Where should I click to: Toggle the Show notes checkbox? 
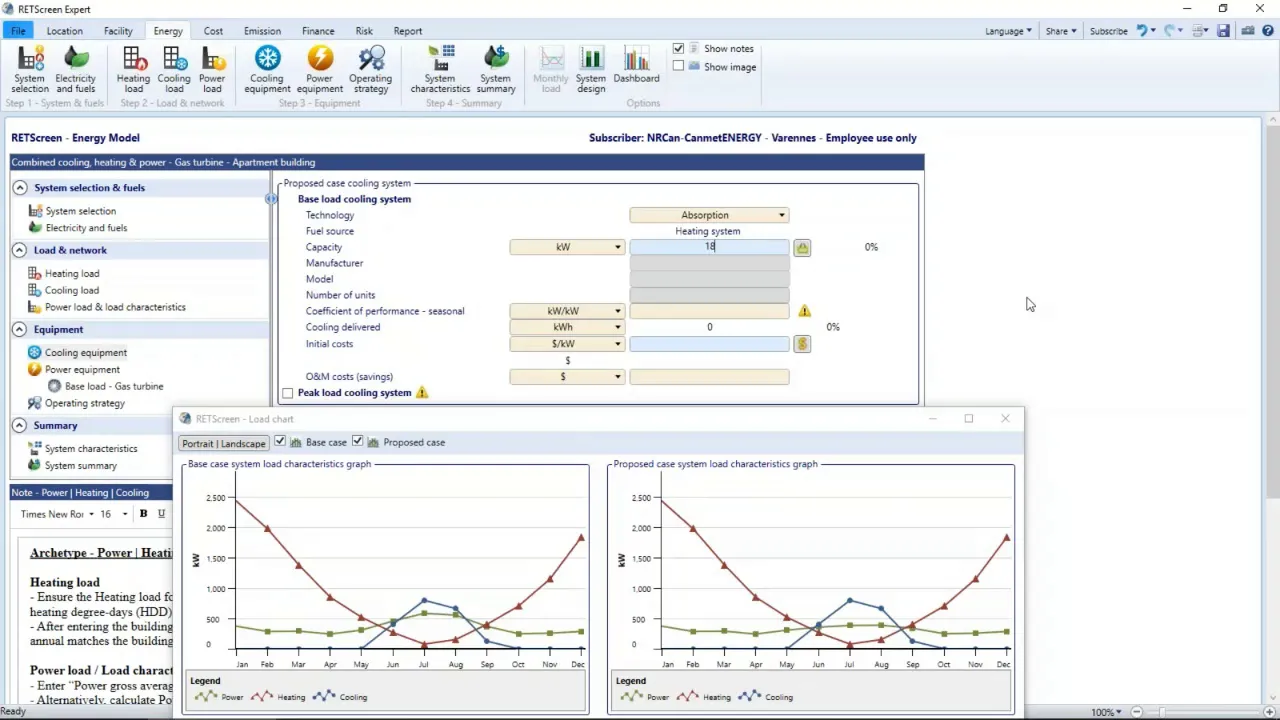(679, 48)
